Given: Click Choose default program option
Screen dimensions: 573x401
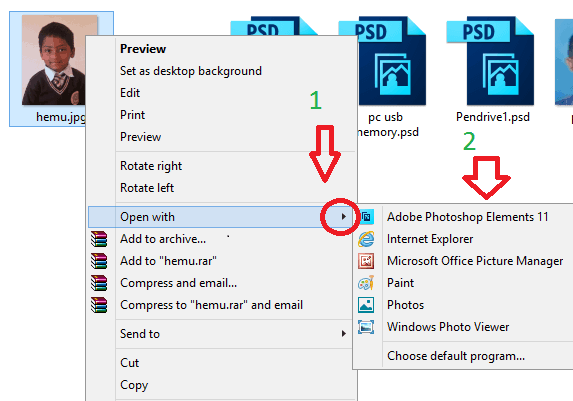Looking at the screenshot, I should (456, 356).
